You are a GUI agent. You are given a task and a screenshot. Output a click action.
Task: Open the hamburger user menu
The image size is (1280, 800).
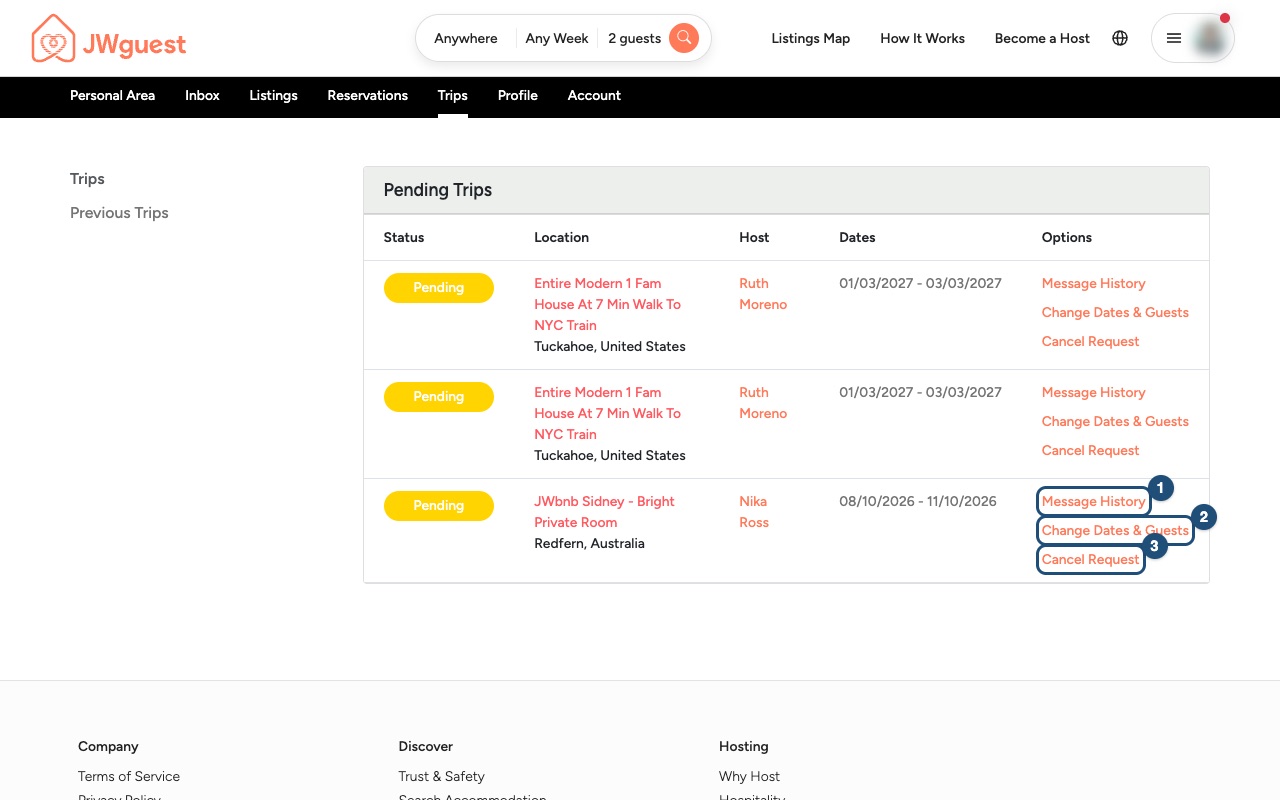tap(1174, 38)
